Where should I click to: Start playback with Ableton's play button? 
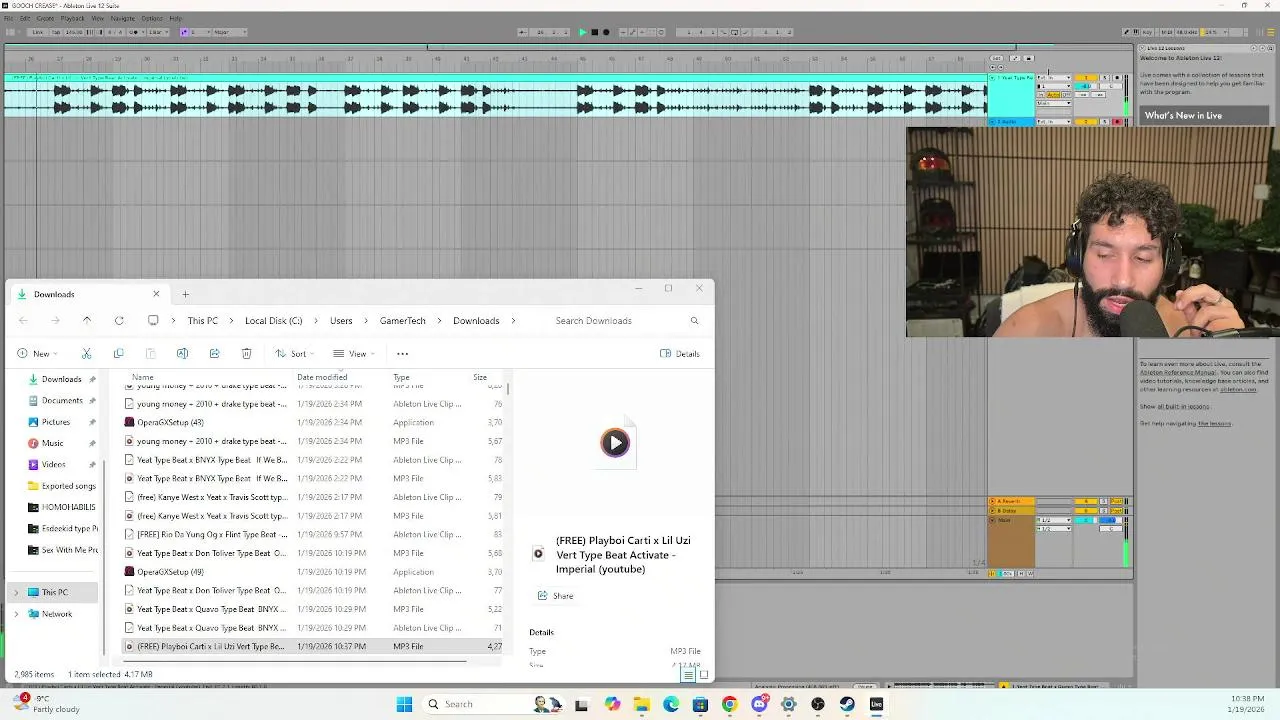click(583, 32)
